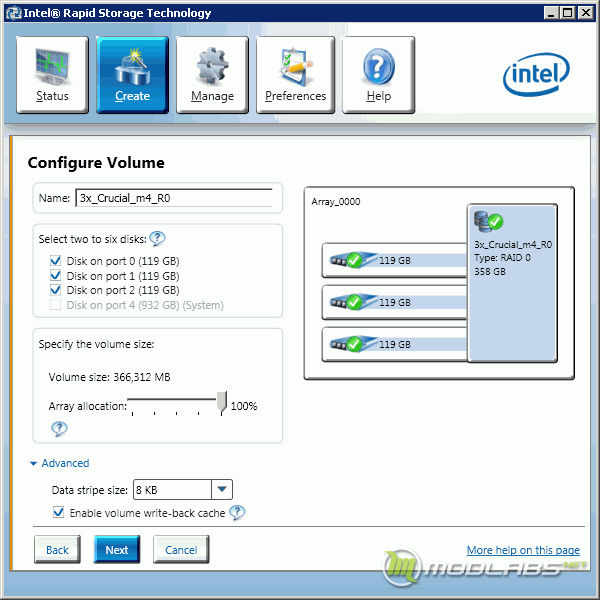Click the Configure Volume heading
Image resolution: width=600 pixels, height=600 pixels.
click(x=96, y=163)
